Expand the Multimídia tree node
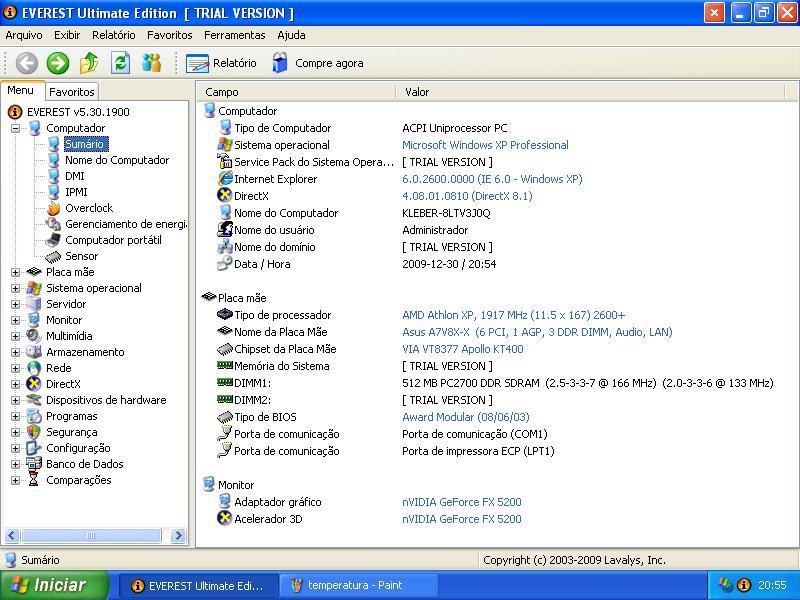This screenshot has width=800, height=600. point(15,336)
